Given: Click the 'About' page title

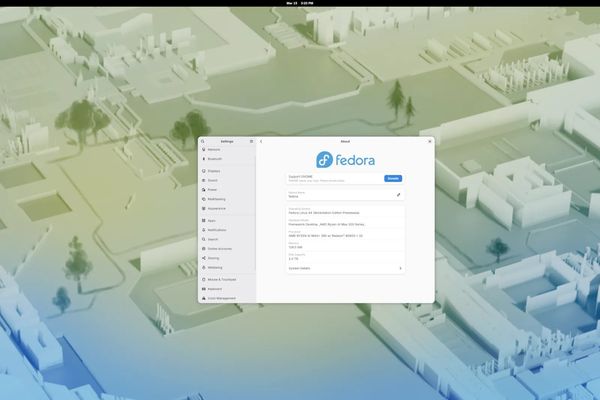Looking at the screenshot, I should coord(345,141).
